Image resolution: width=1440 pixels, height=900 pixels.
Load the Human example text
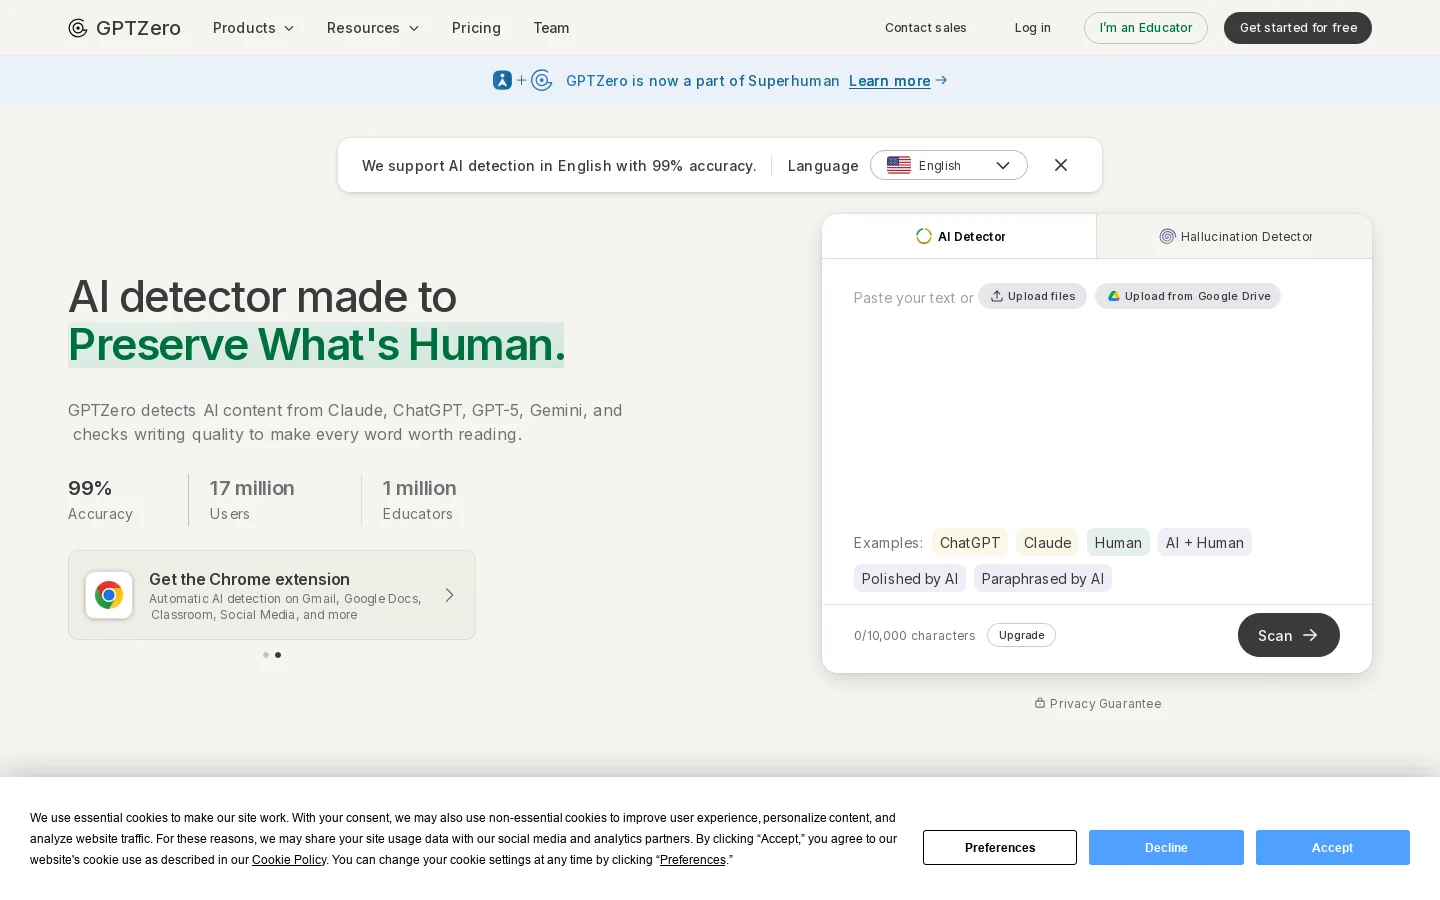[x=1118, y=542]
